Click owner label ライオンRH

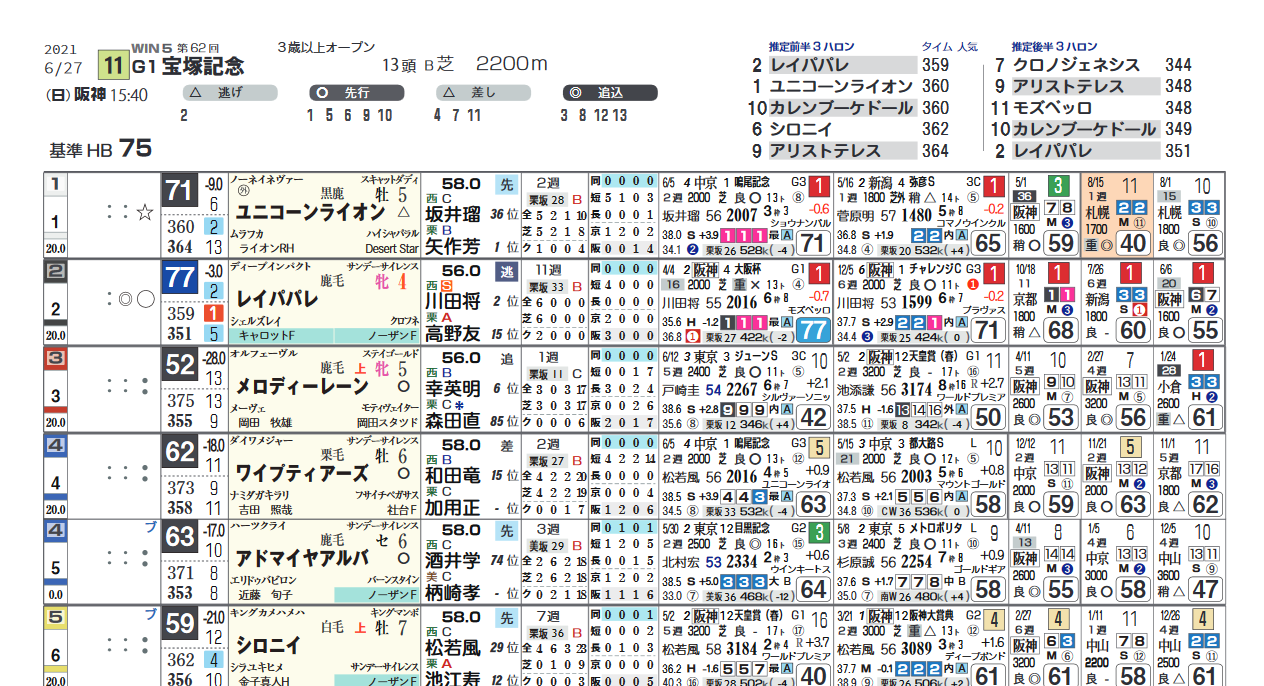pyautogui.click(x=265, y=248)
